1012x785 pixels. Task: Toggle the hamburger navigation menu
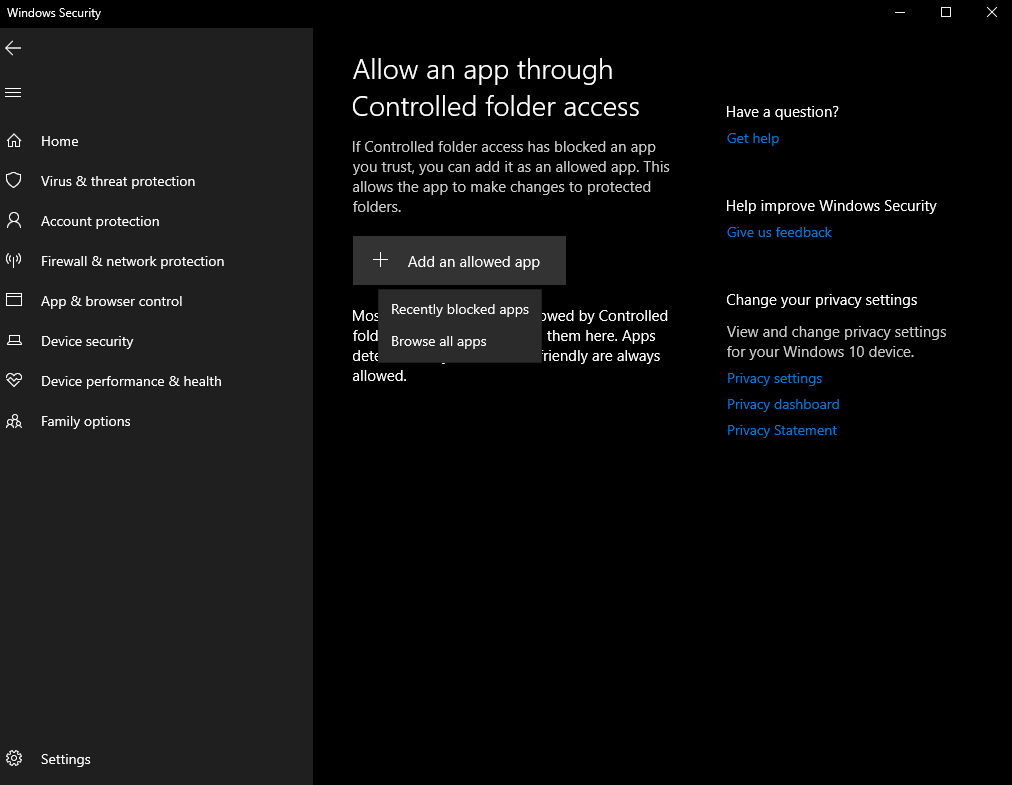coord(14,91)
